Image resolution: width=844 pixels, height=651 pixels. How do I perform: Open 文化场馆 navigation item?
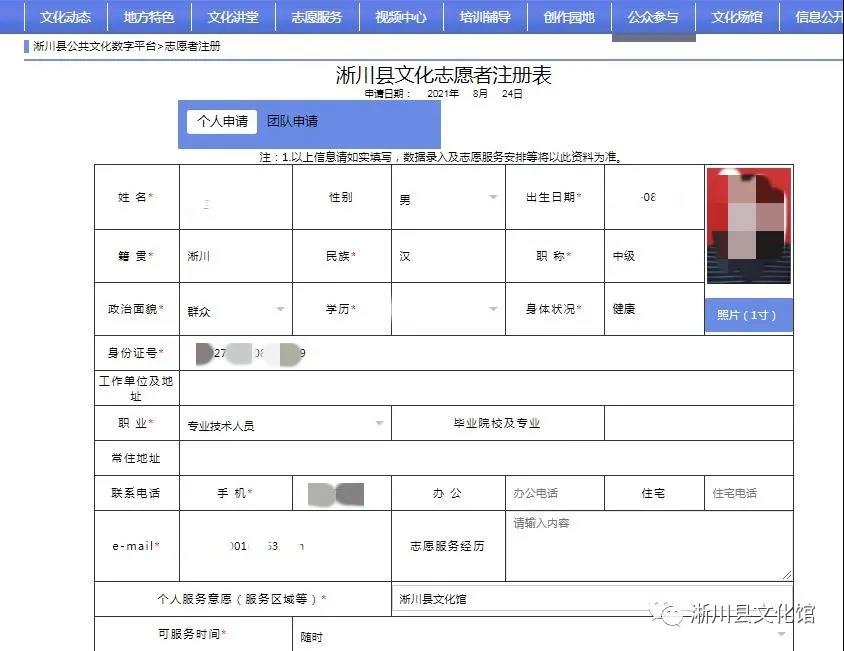point(737,17)
